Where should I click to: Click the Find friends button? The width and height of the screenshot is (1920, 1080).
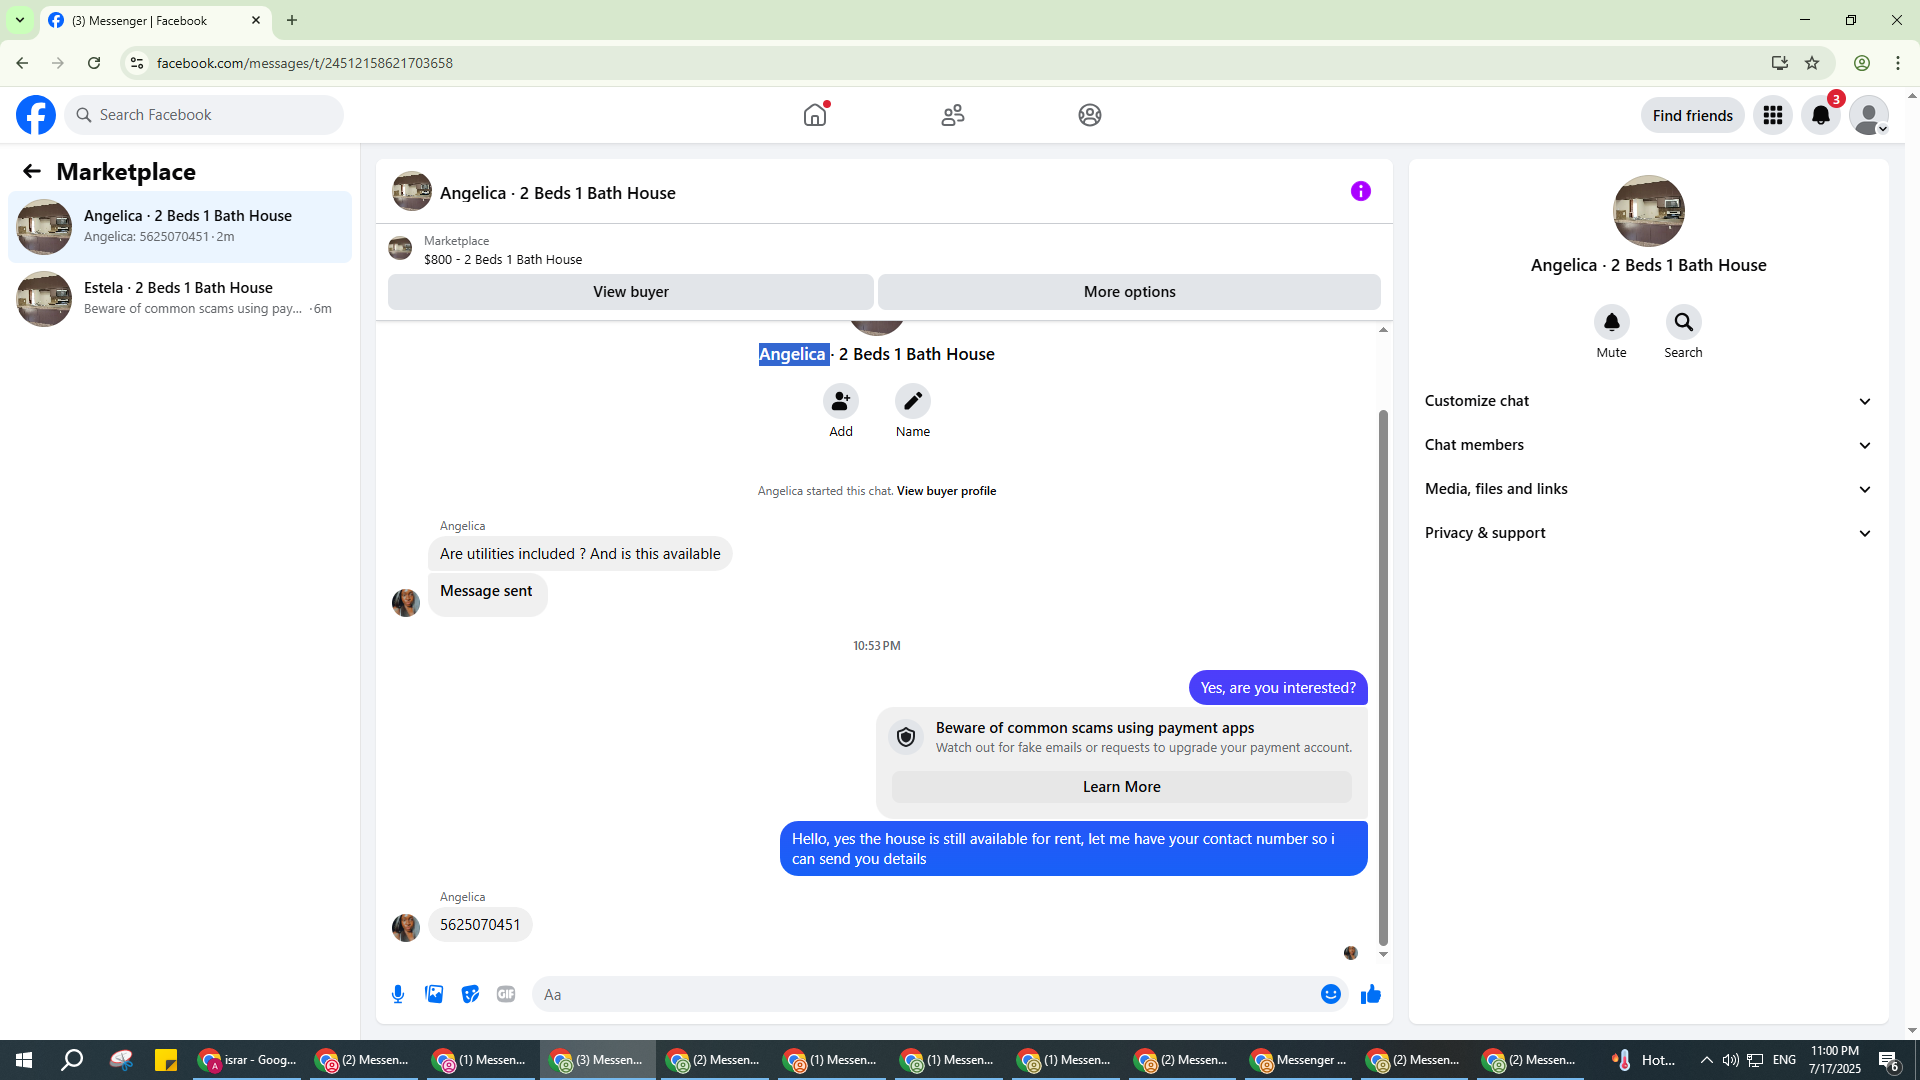(x=1692, y=116)
